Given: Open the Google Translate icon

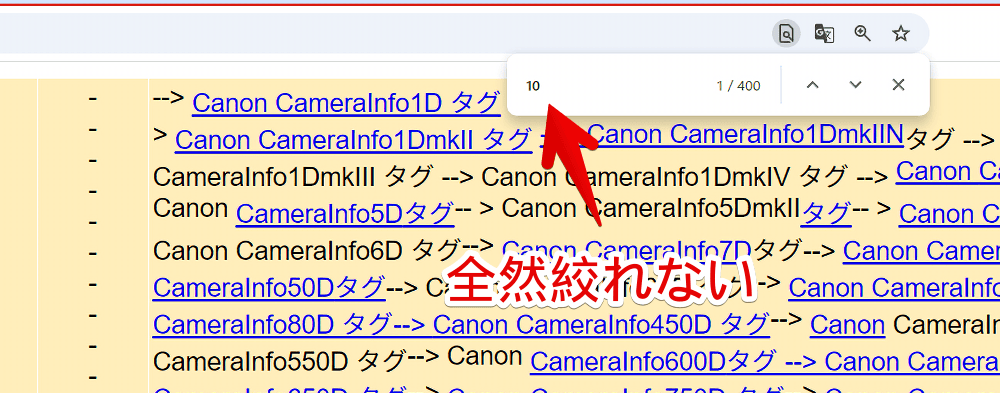Looking at the screenshot, I should coord(824,33).
